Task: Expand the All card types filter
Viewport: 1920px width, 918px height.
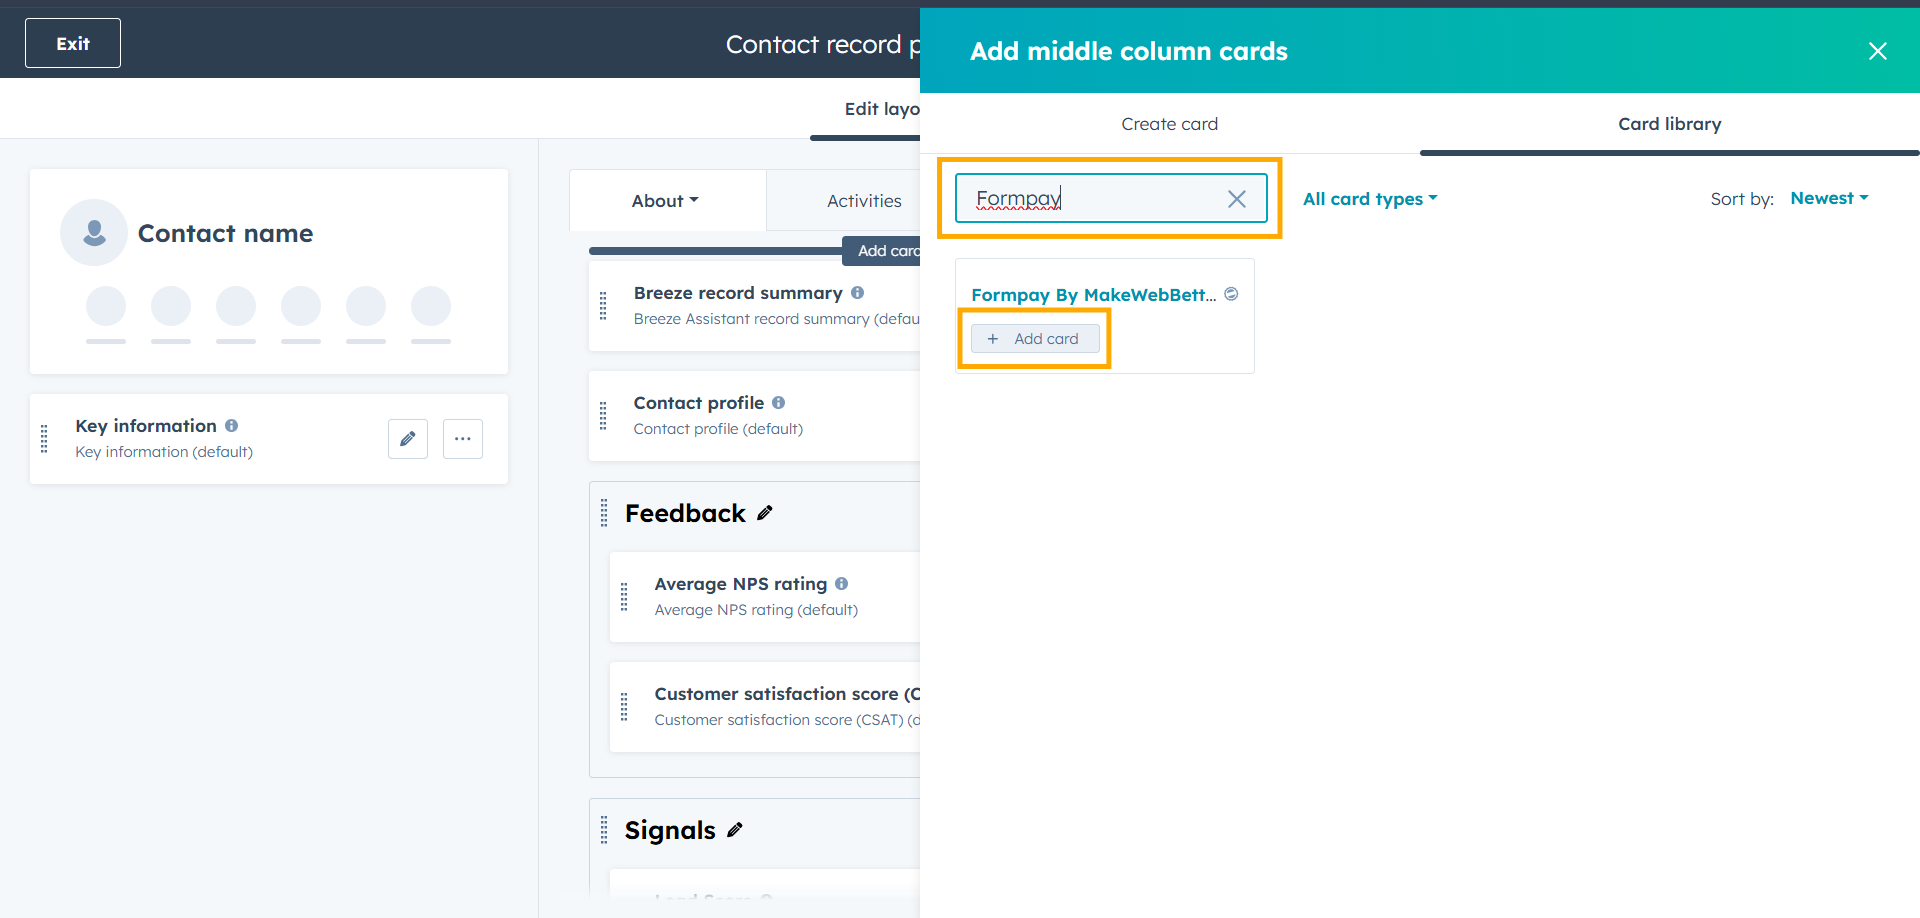Action: coord(1370,199)
